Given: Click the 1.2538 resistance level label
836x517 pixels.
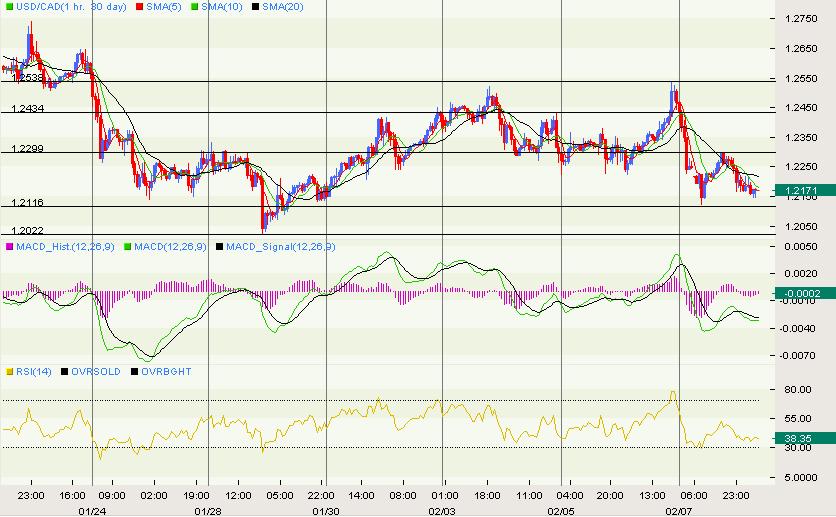Looking at the screenshot, I should click(27, 78).
